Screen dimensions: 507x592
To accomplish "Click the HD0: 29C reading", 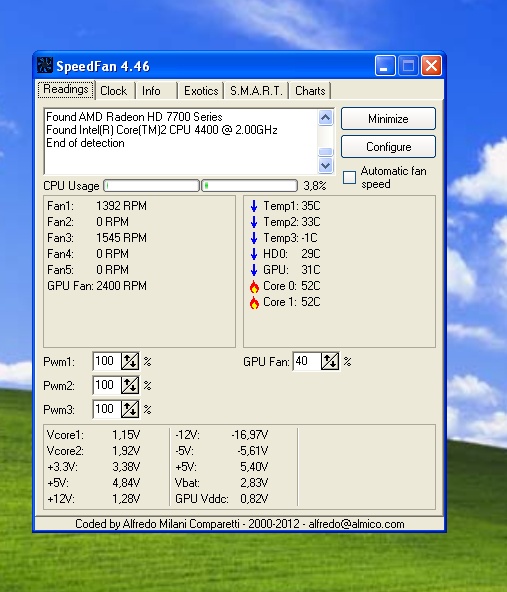I will tap(291, 254).
